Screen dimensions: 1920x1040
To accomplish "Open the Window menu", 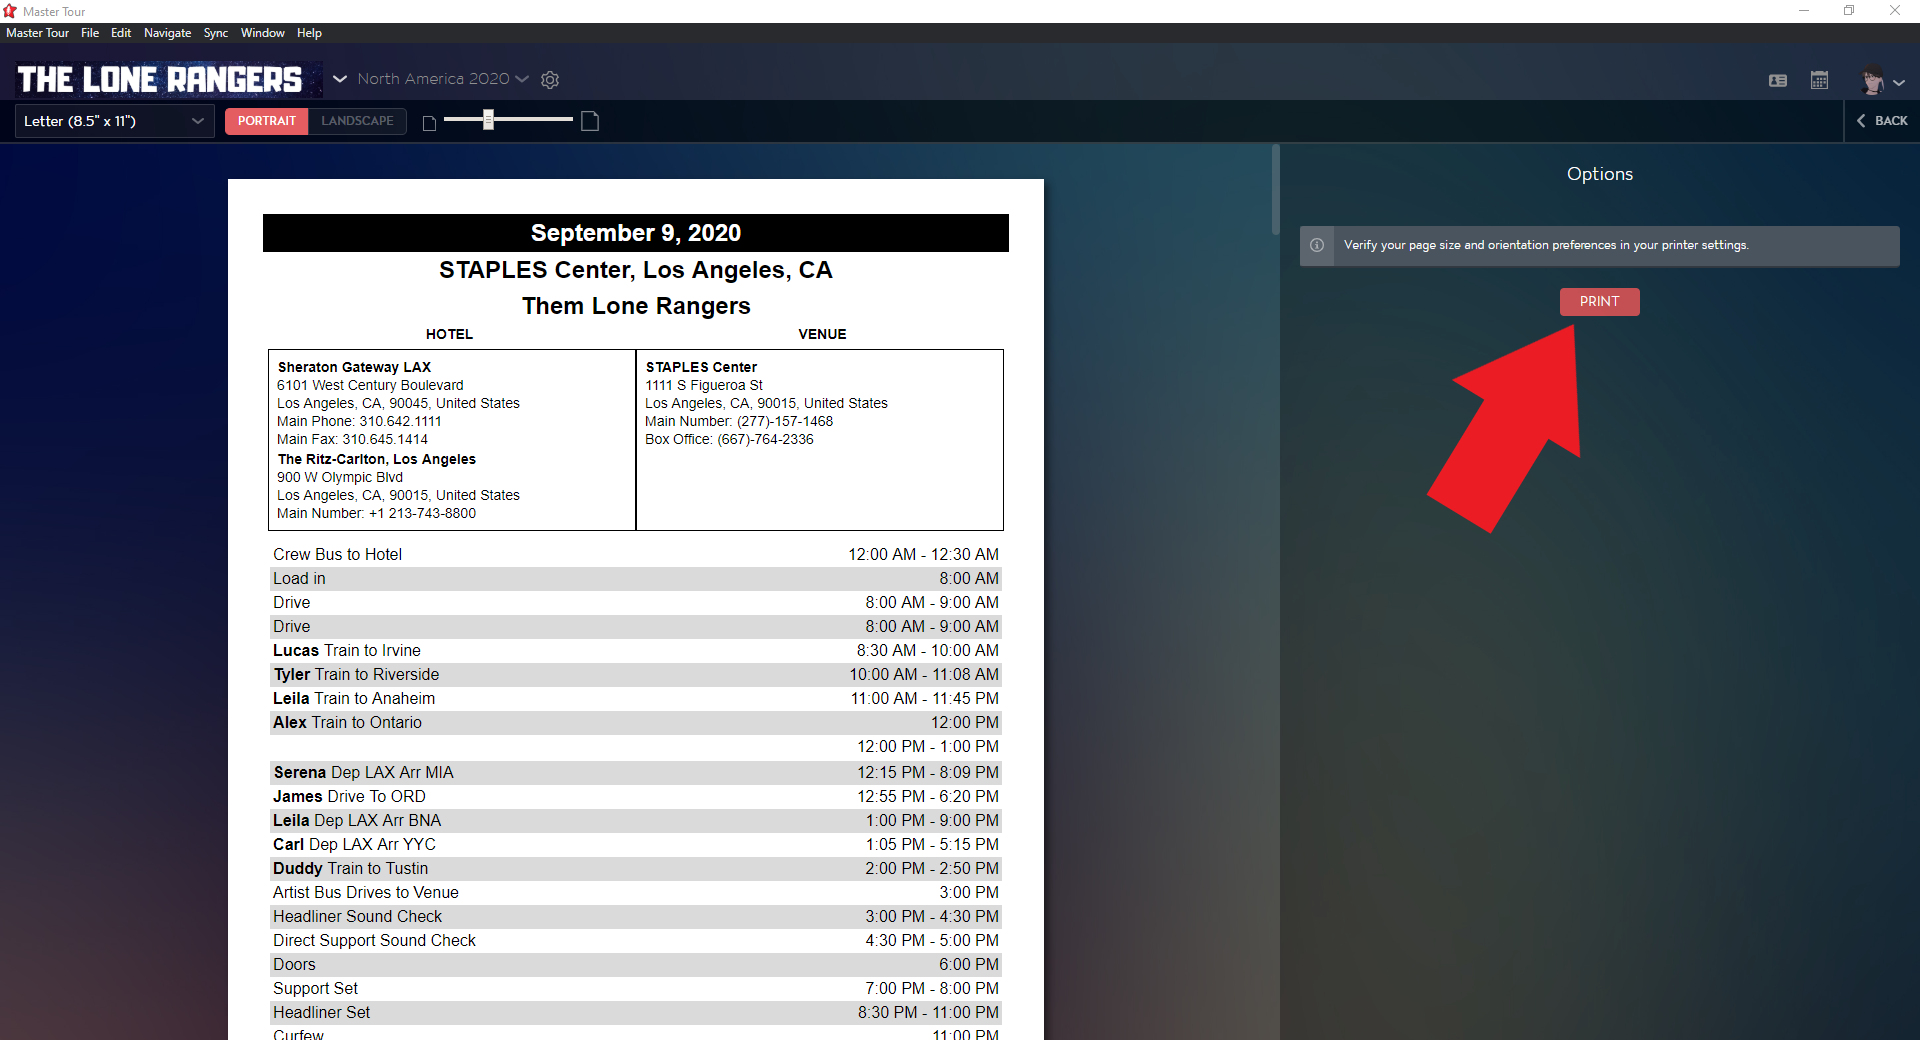I will (263, 33).
